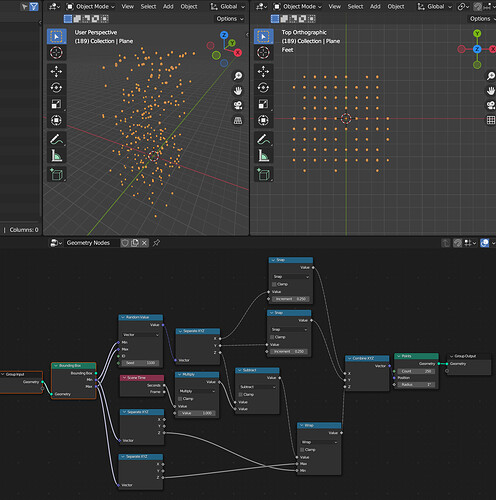Open the Object Mode dropdown in the Top Orthographic viewport

point(298,6)
